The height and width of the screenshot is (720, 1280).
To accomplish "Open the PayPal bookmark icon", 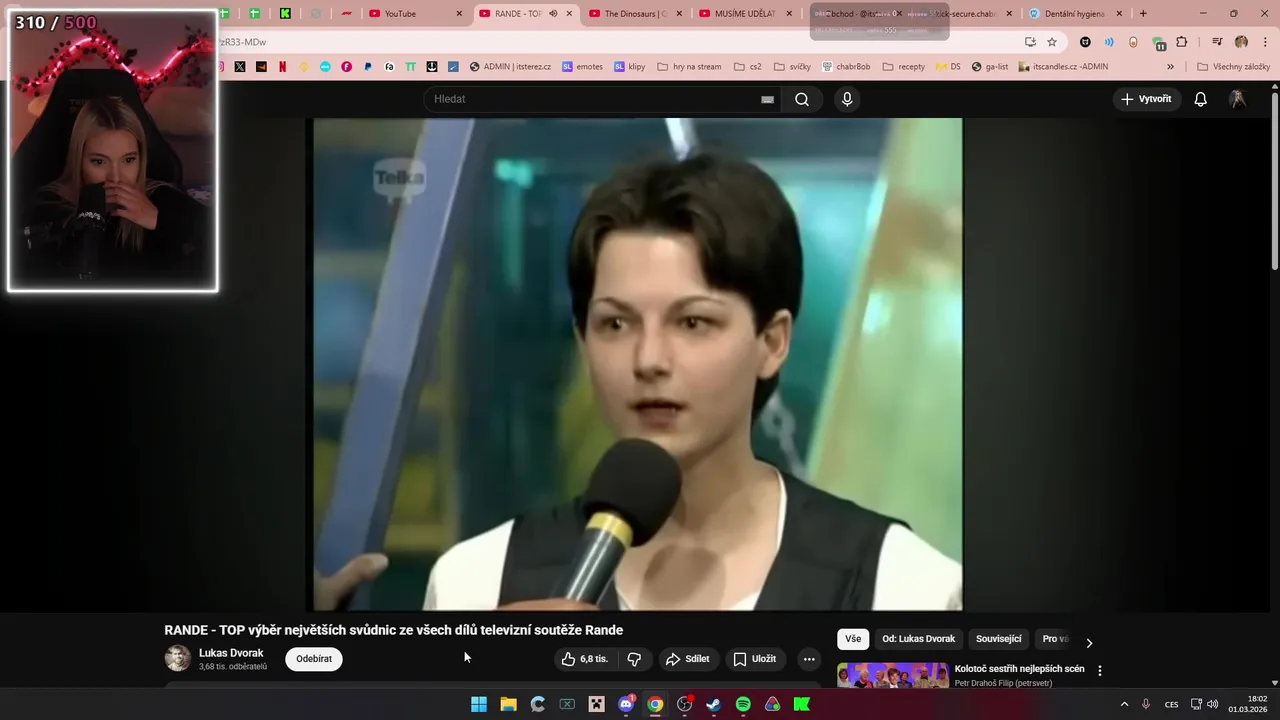I will pos(368,67).
